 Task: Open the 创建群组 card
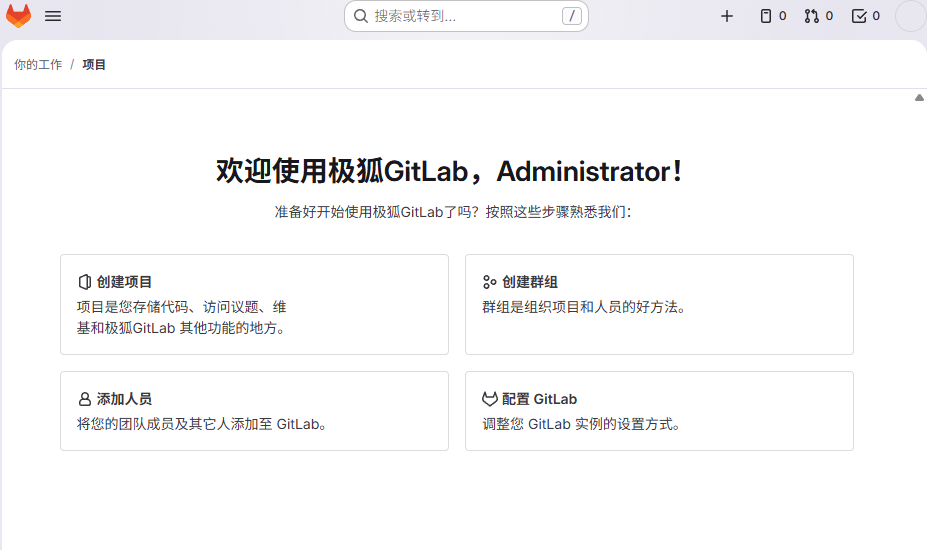[x=659, y=305]
